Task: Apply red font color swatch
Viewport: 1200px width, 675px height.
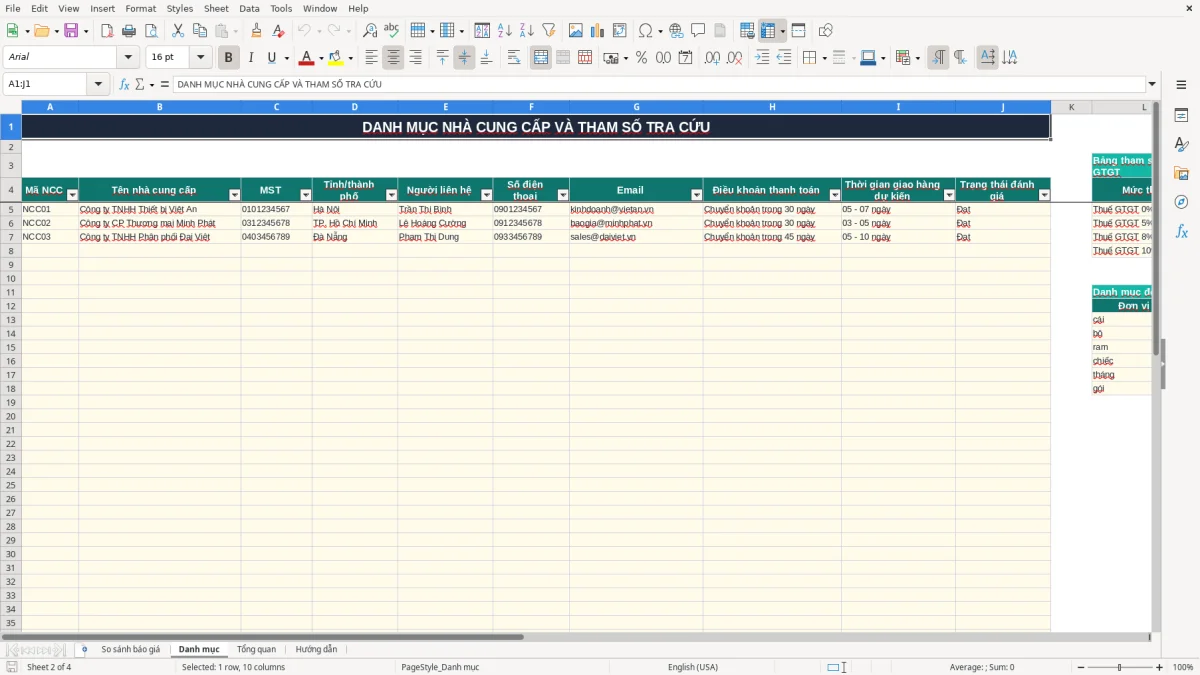Action: [307, 58]
